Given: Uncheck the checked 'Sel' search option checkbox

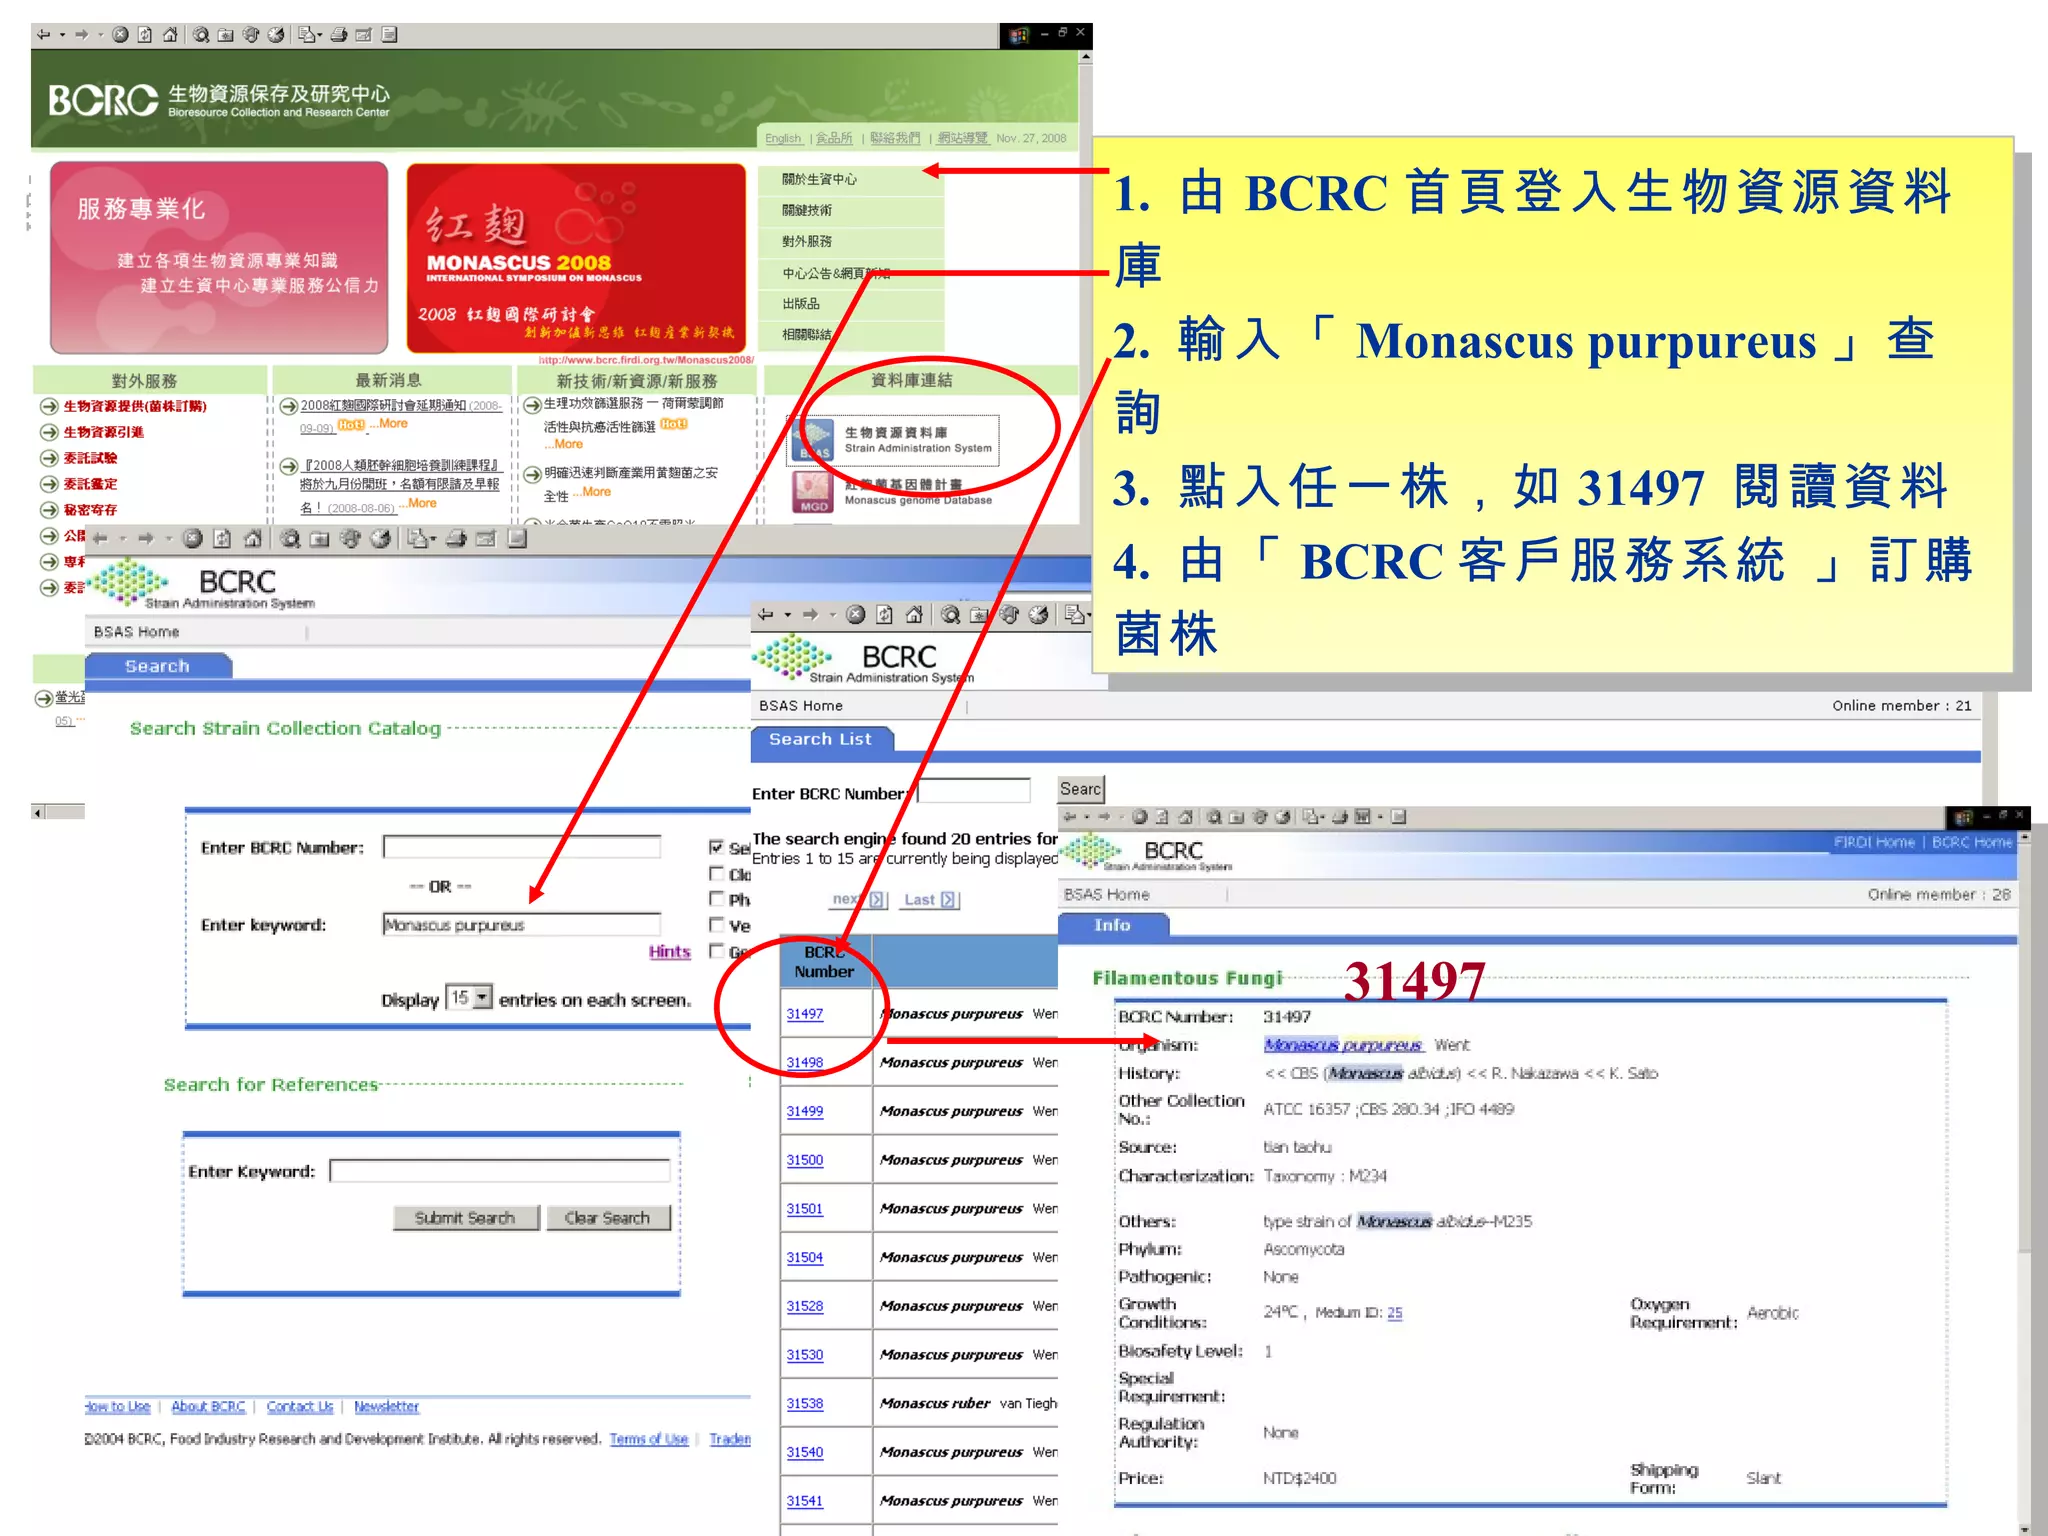Looking at the screenshot, I should pos(716,847).
